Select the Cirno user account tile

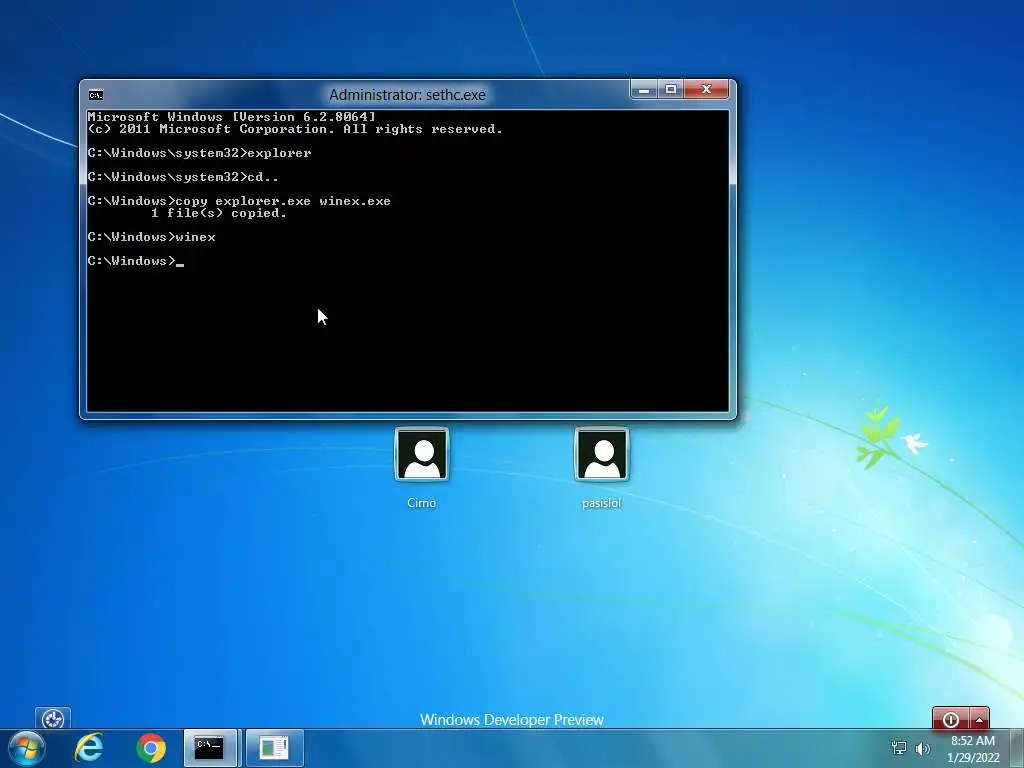[422, 455]
